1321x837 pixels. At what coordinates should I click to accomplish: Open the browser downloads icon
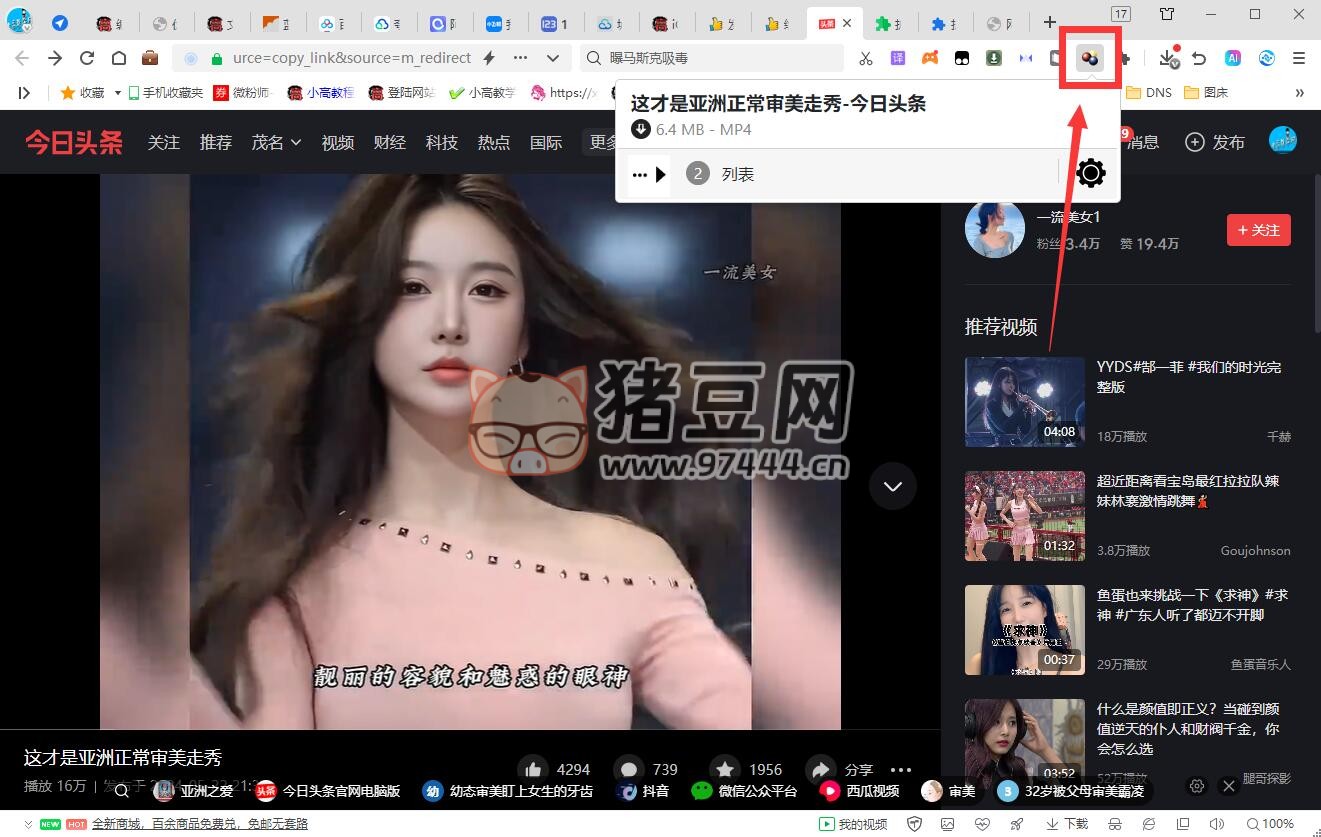pyautogui.click(x=1167, y=58)
